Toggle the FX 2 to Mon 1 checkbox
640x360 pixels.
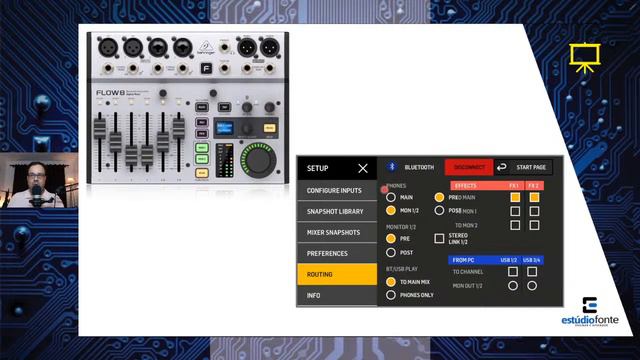pyautogui.click(x=534, y=211)
